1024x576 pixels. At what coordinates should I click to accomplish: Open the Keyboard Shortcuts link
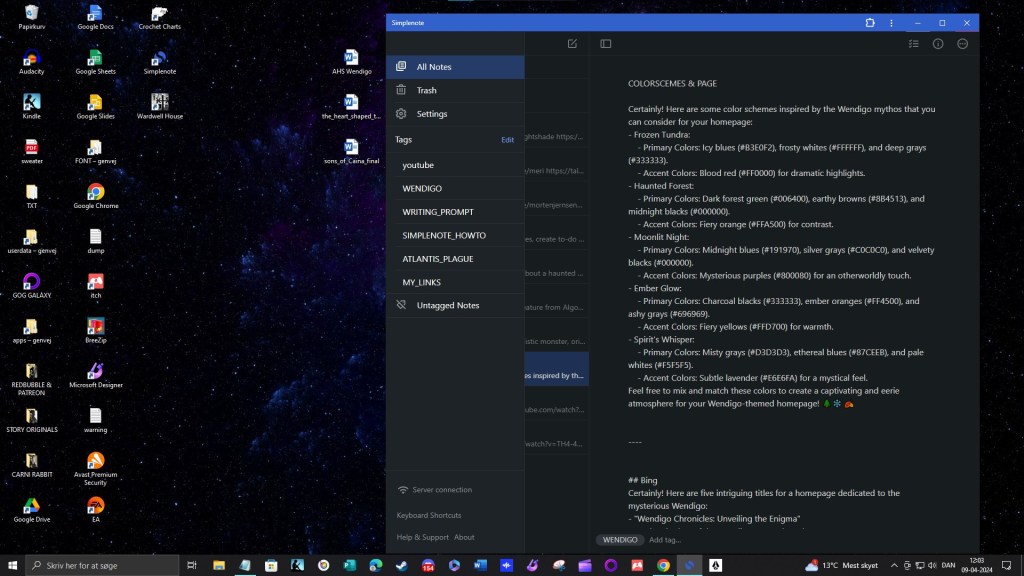pyautogui.click(x=429, y=515)
